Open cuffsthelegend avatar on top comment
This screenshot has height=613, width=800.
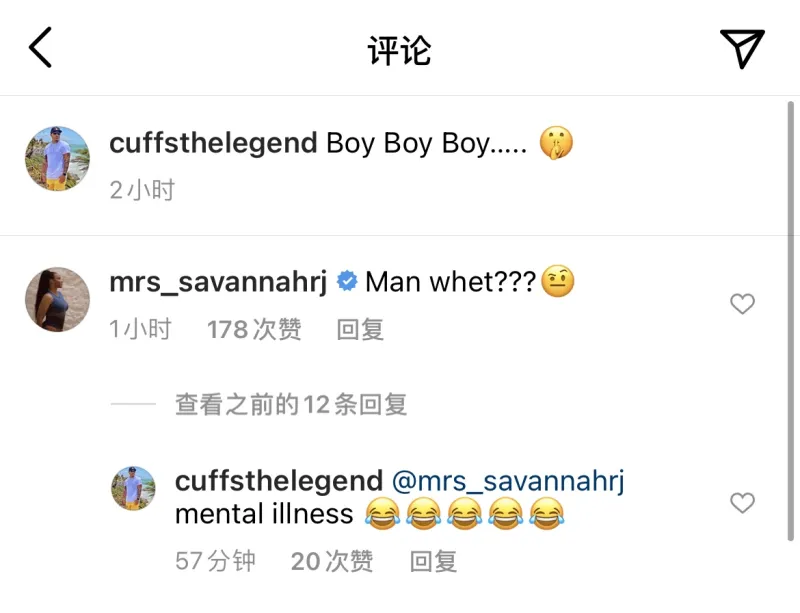[58, 159]
